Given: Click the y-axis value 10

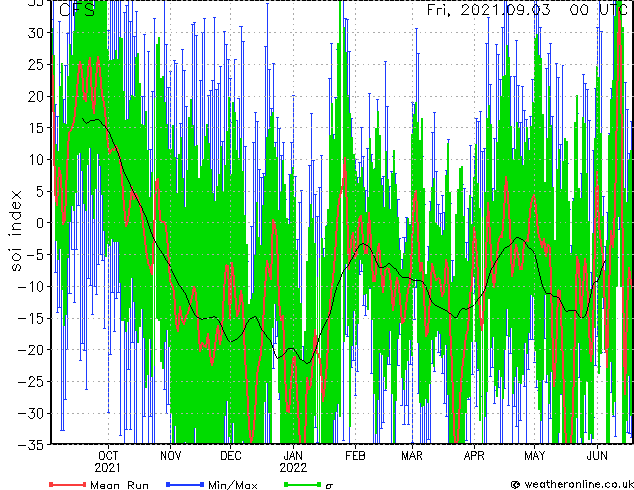Looking at the screenshot, I should click(x=35, y=160).
